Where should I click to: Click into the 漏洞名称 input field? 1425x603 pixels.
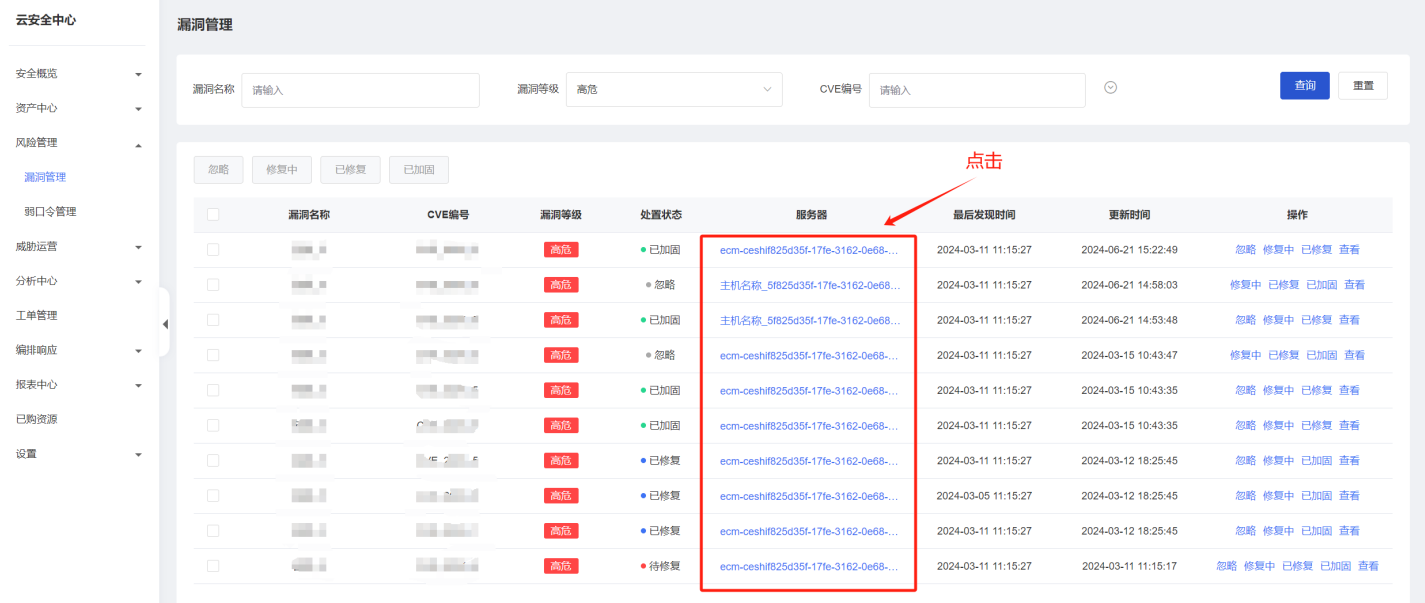360,90
